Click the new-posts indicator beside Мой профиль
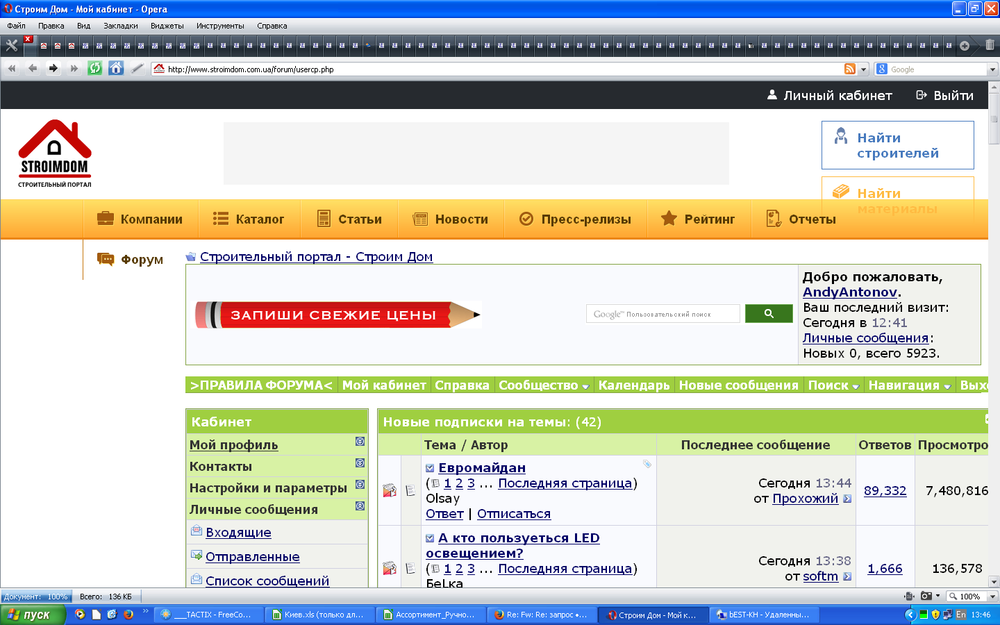The height and width of the screenshot is (625, 1000). 360,441
